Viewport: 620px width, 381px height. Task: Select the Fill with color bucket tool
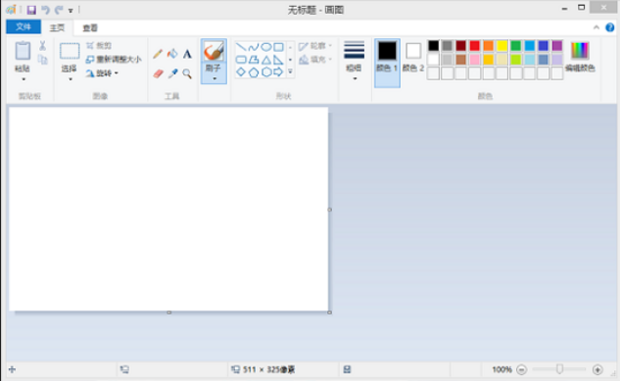(x=172, y=53)
